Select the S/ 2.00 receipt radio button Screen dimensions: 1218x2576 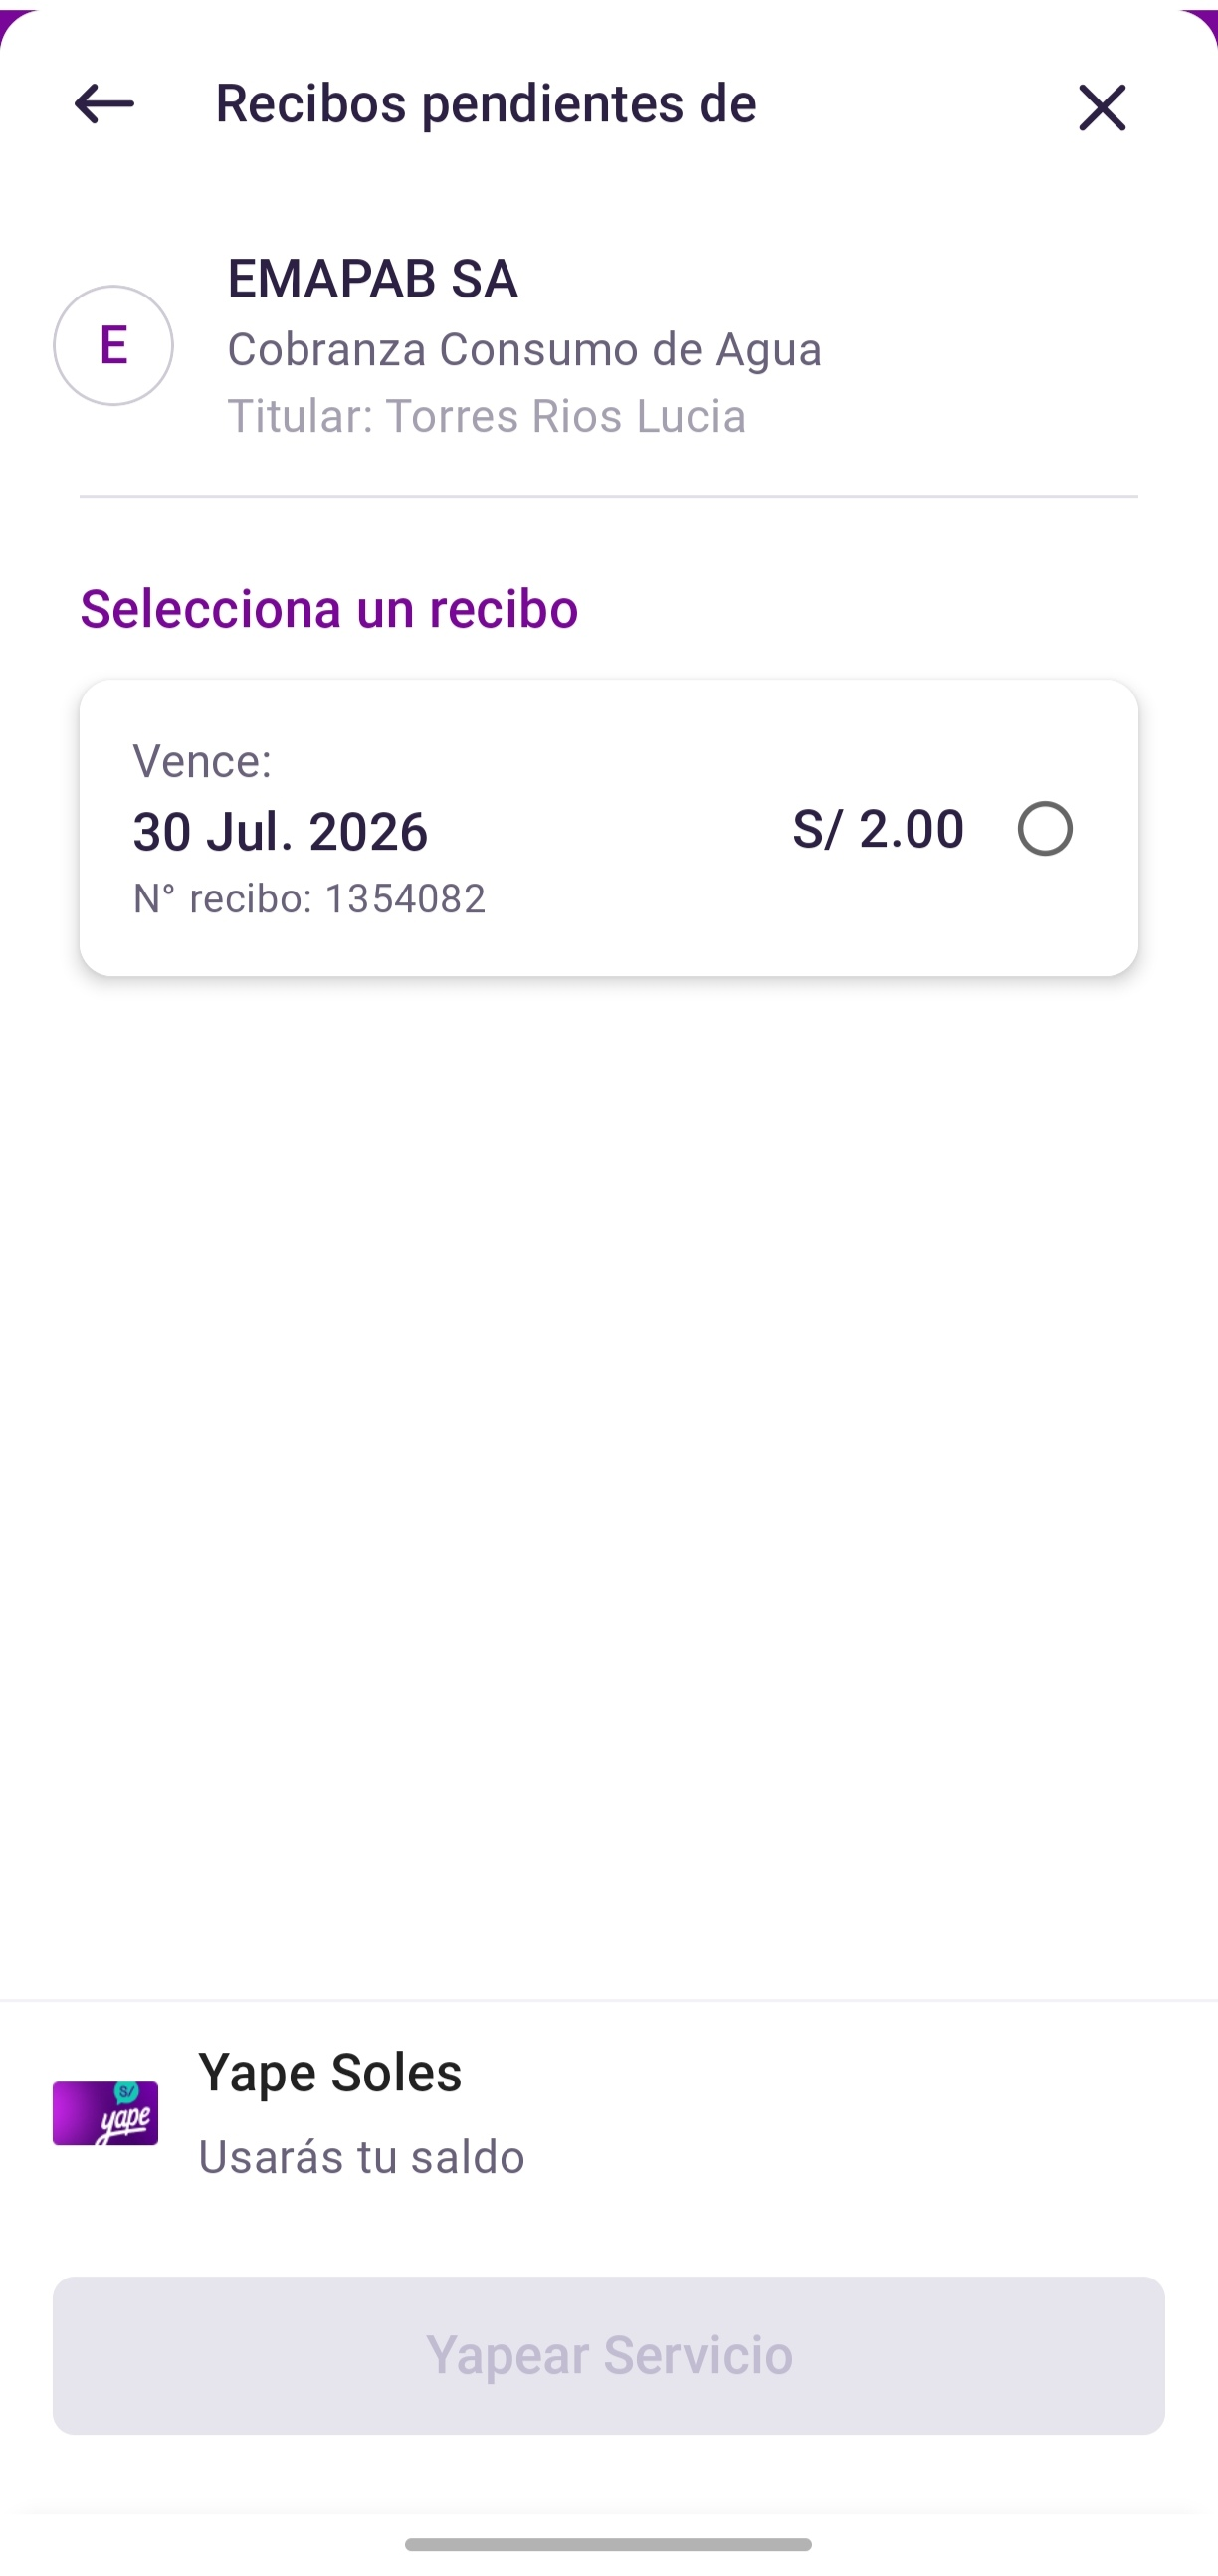coord(1045,828)
